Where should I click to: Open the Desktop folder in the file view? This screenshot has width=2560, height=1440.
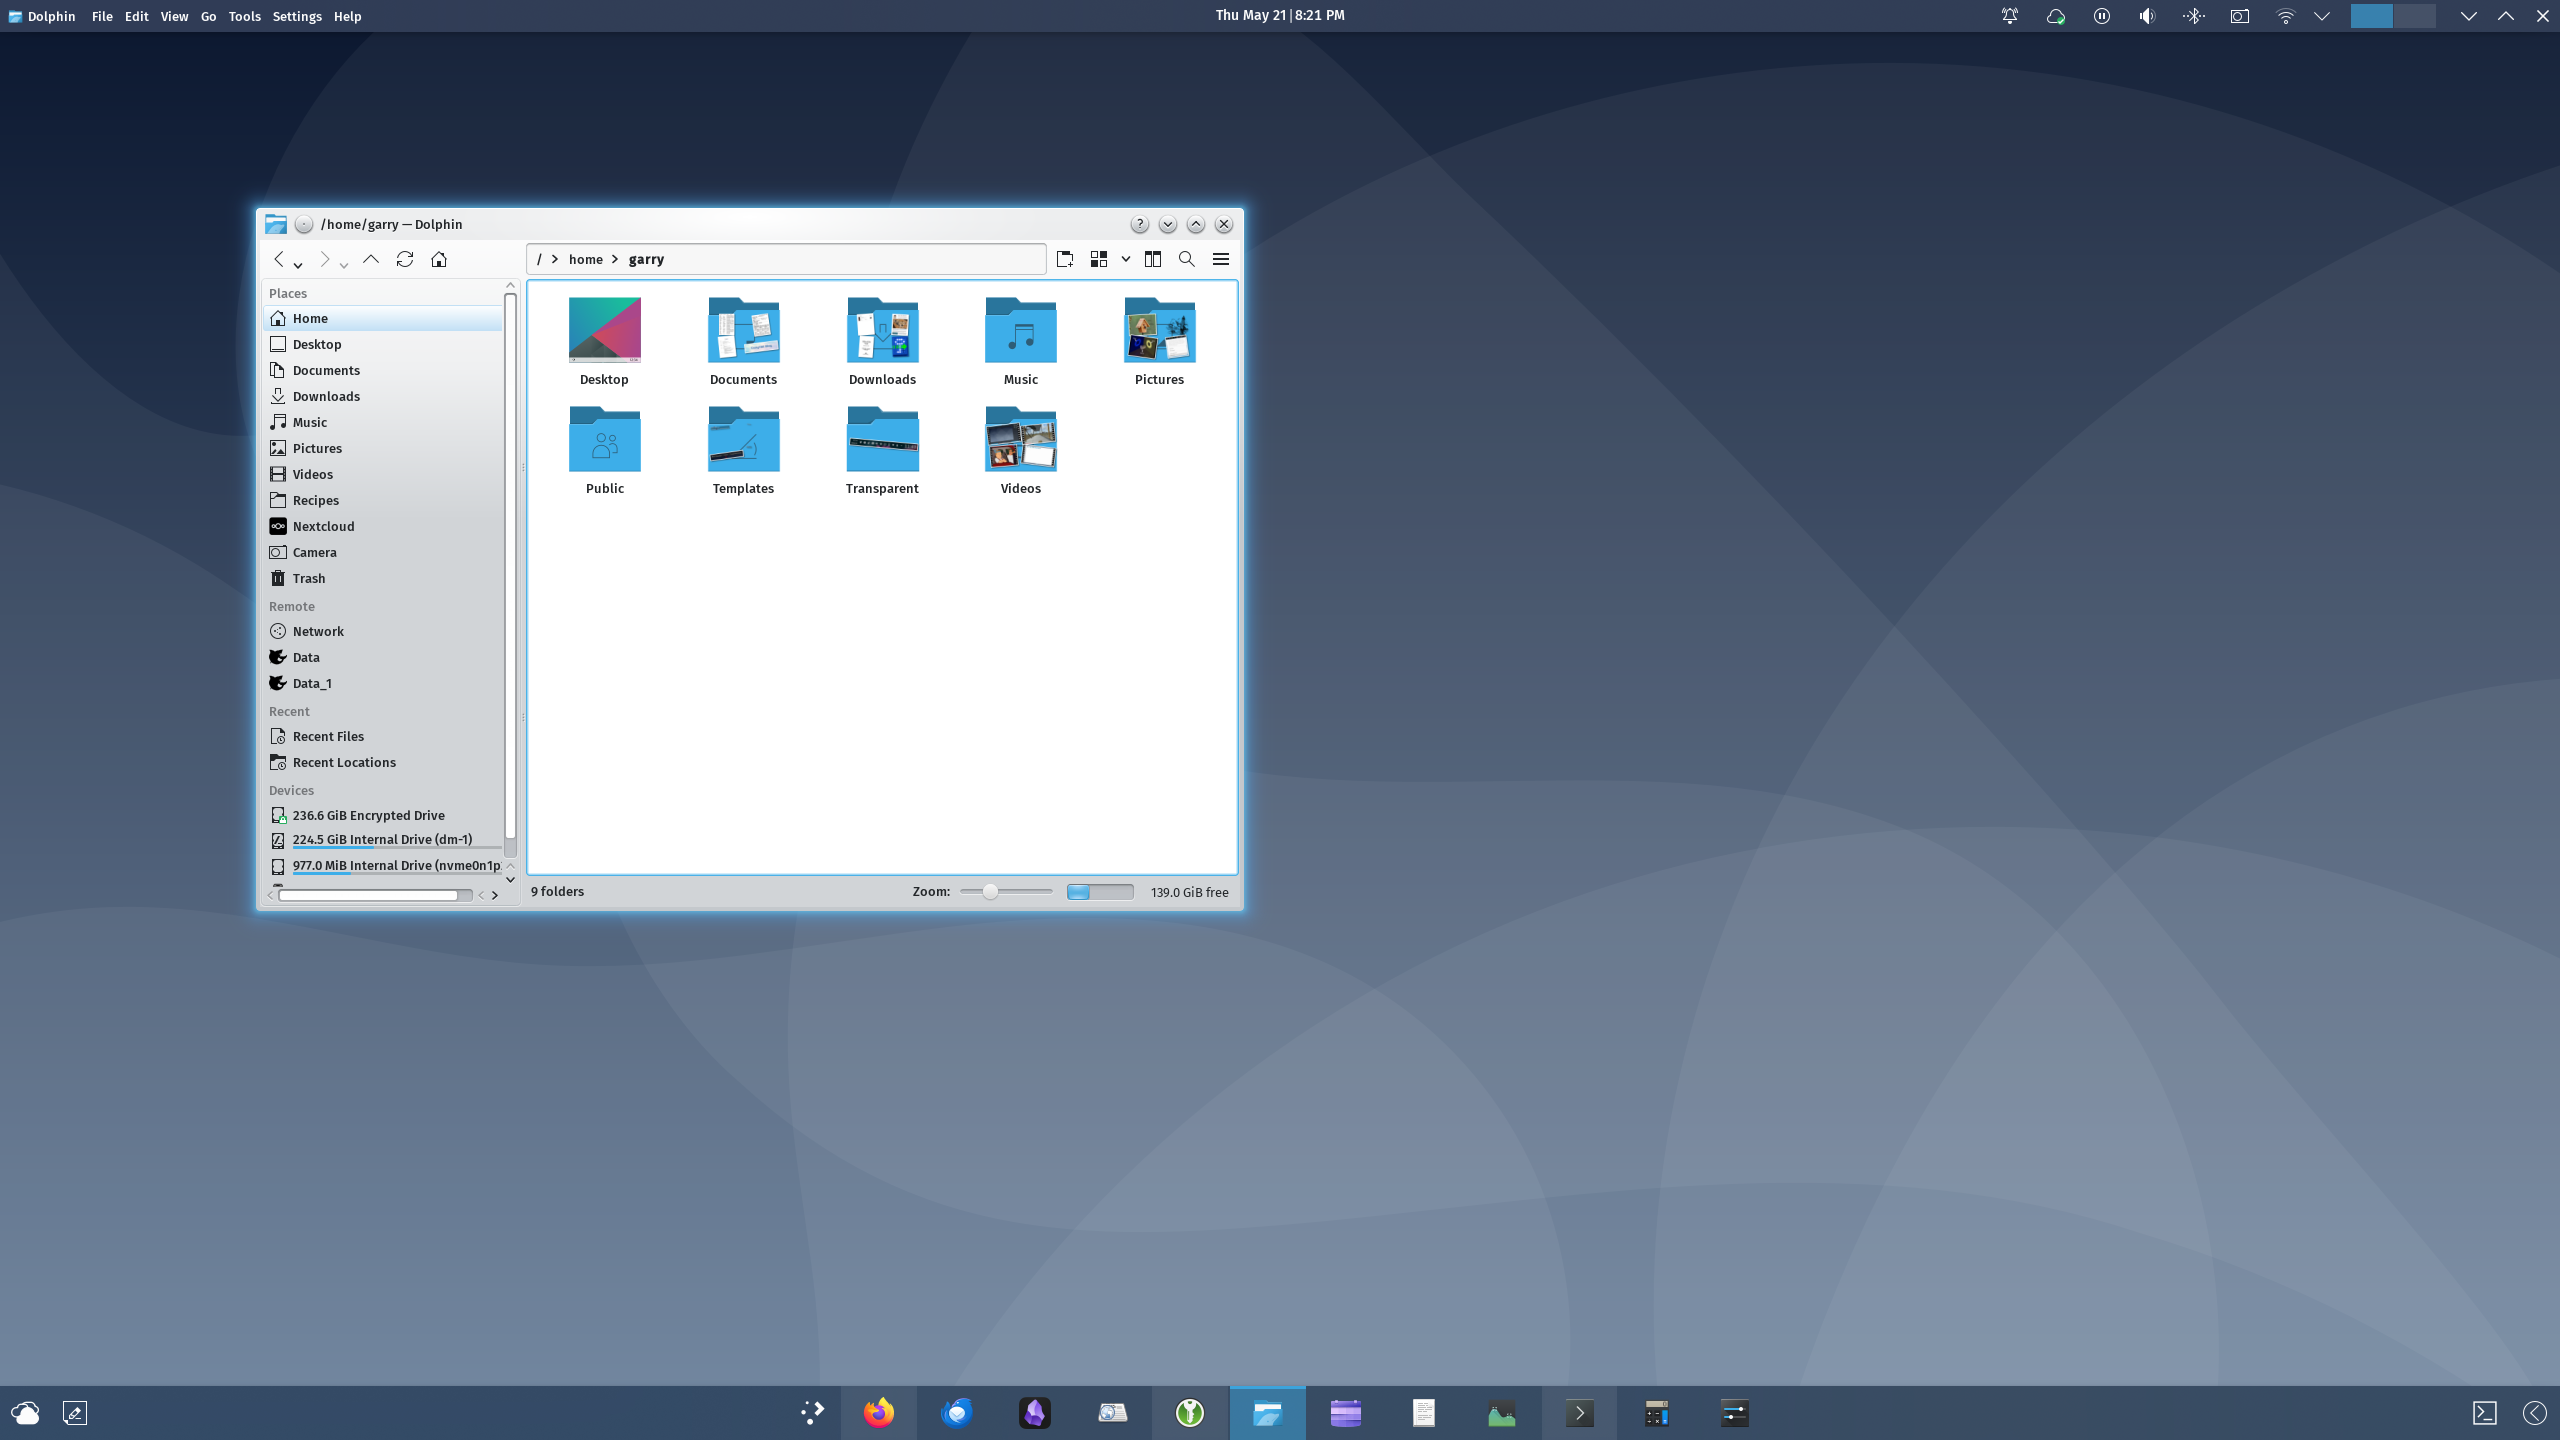tap(605, 341)
